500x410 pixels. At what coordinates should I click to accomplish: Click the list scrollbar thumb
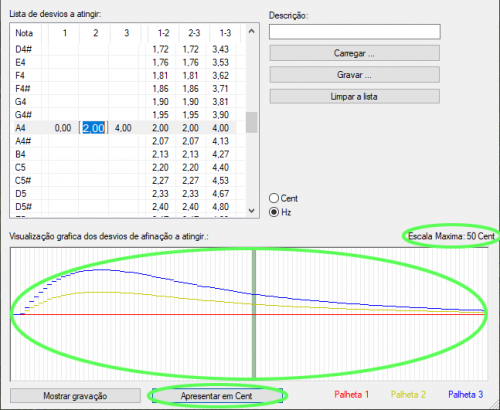252,122
